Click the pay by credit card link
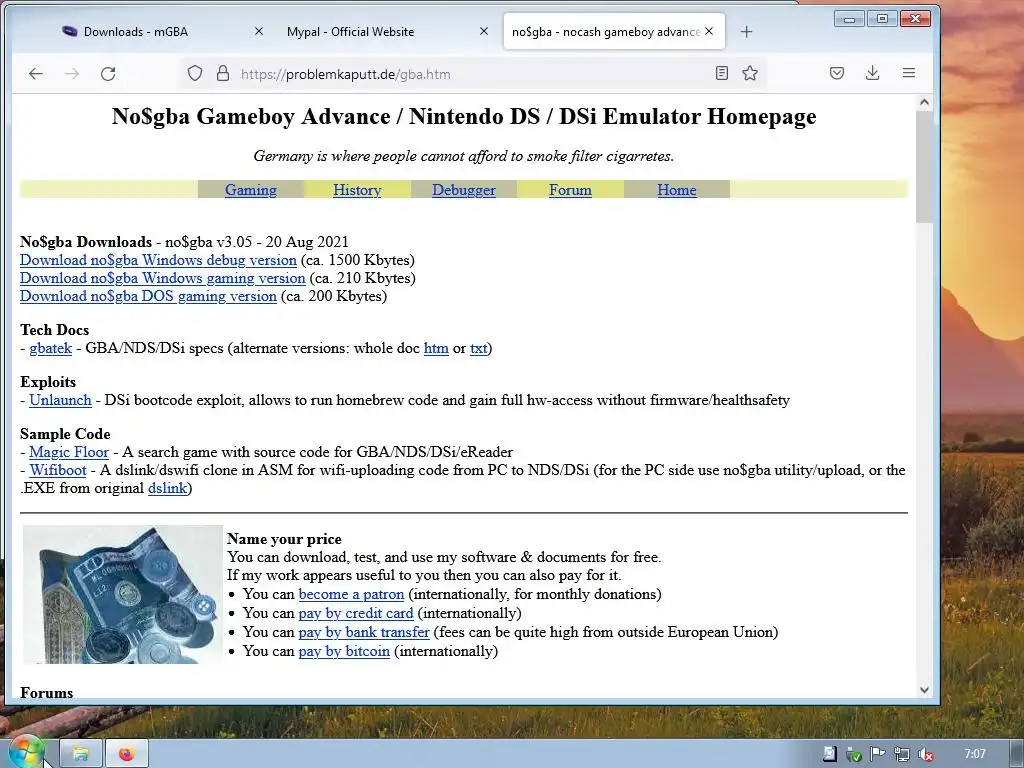Viewport: 1024px width, 768px height. [356, 613]
